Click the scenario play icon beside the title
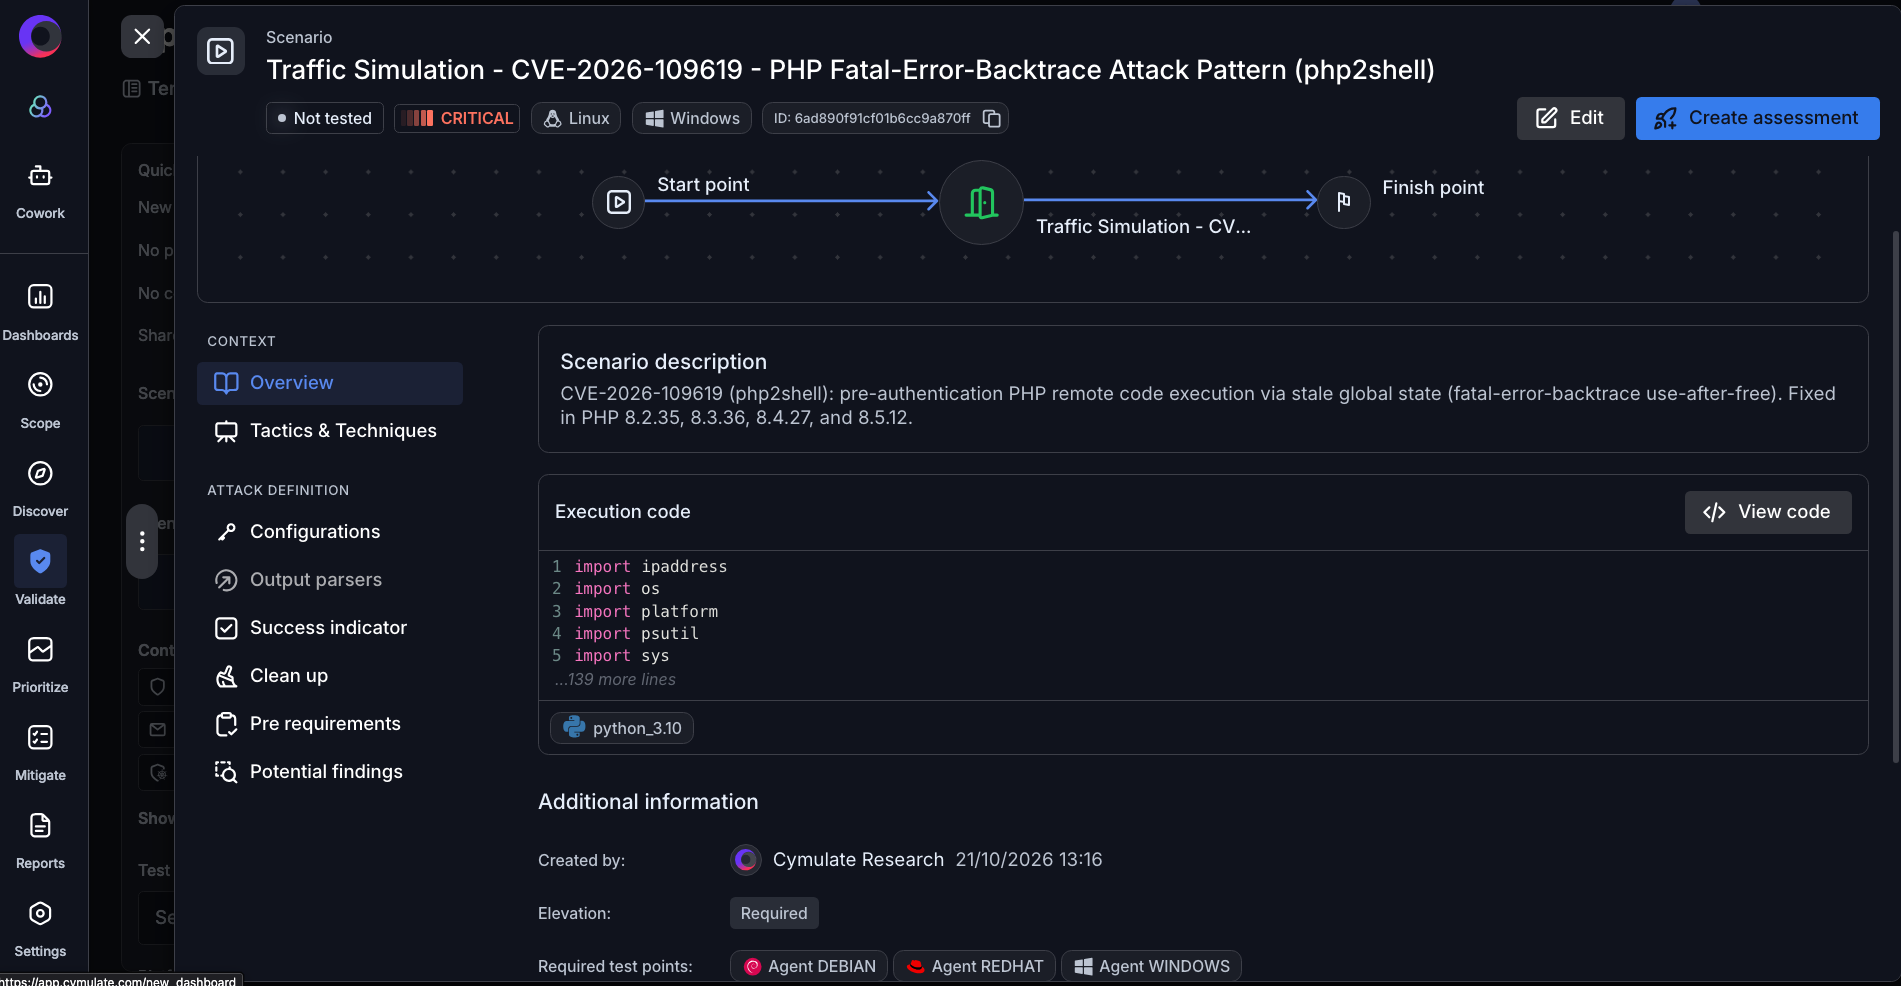Viewport: 1901px width, 986px height. [220, 51]
